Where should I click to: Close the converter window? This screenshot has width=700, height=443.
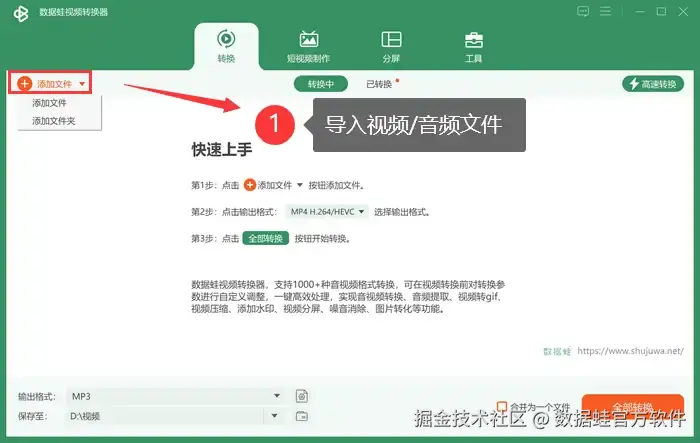(683, 12)
